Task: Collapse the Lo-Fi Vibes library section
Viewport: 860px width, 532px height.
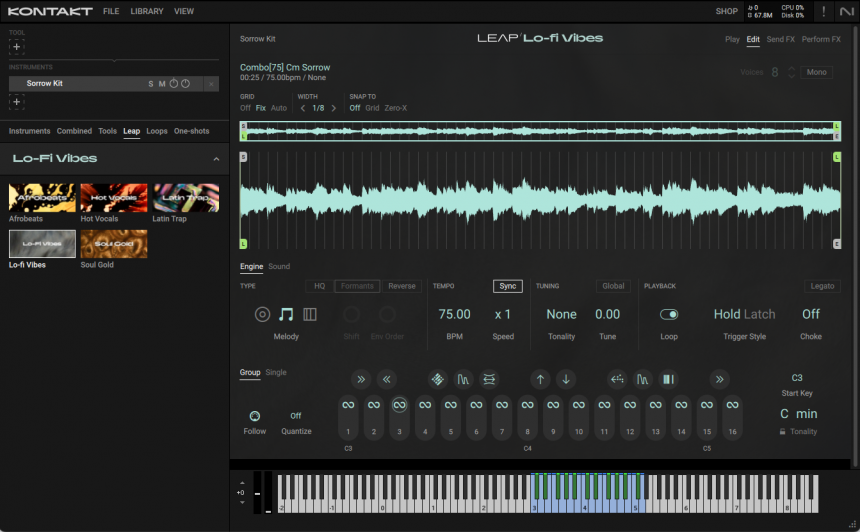Action: coord(216,159)
